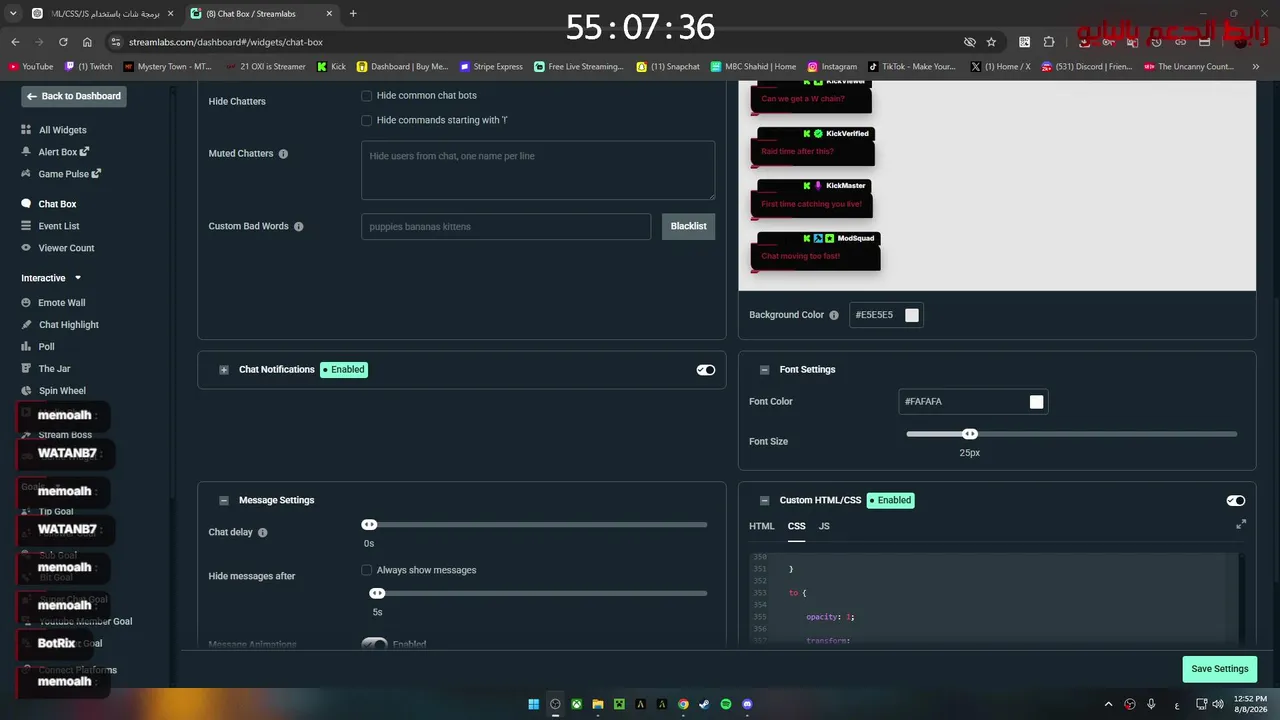This screenshot has height=720, width=1280.
Task: Click the Spin Wheel sidebar icon
Action: (26, 391)
